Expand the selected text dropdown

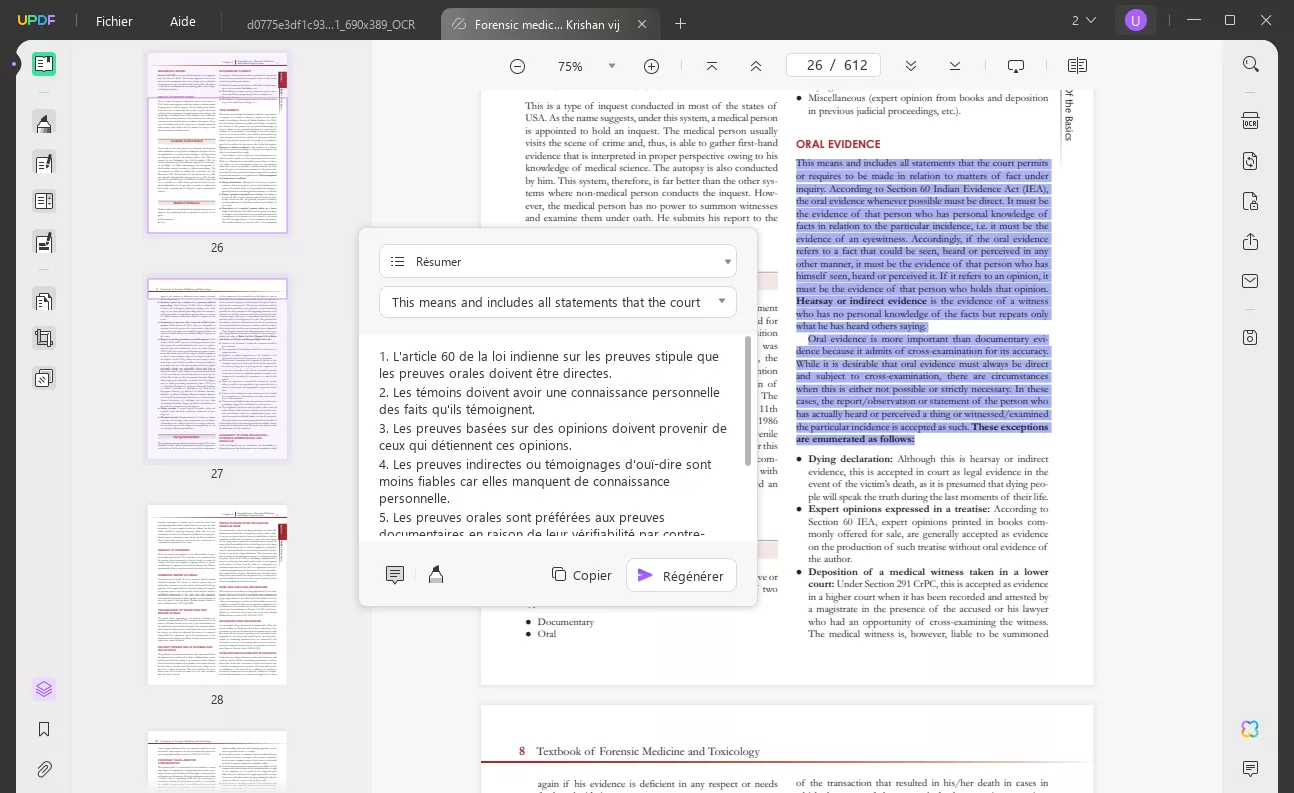tap(558, 302)
